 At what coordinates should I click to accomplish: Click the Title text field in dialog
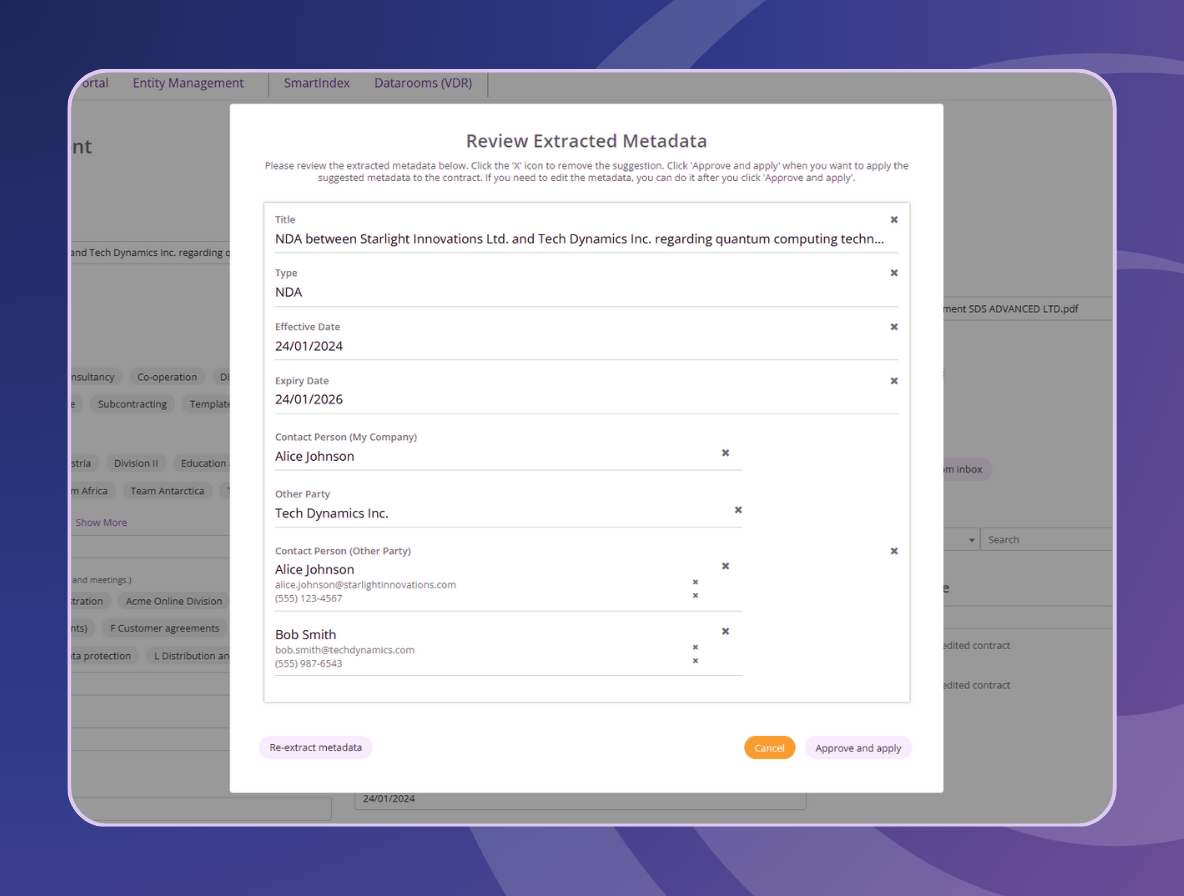(580, 239)
